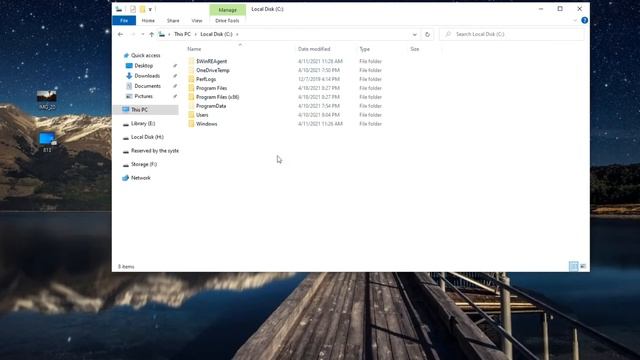This screenshot has width=640, height=360.
Task: Open Customize Quick Access Toolbar dropdown
Action: [150, 9]
